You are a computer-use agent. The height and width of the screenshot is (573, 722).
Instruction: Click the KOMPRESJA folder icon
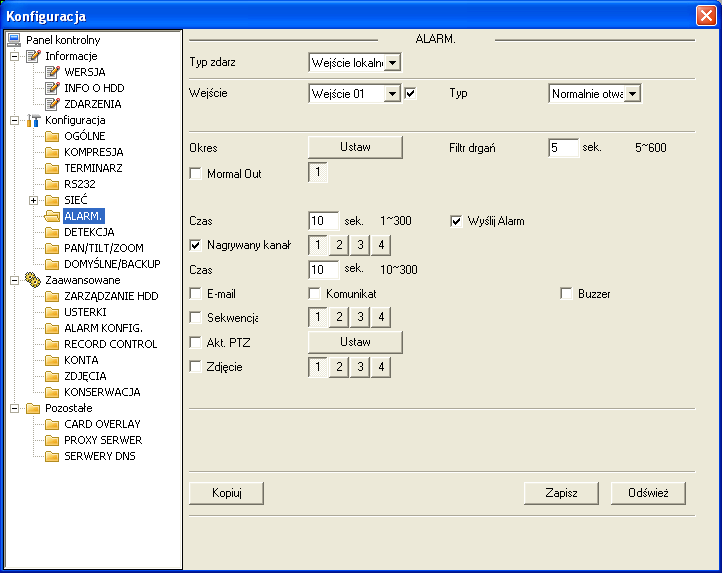52,152
